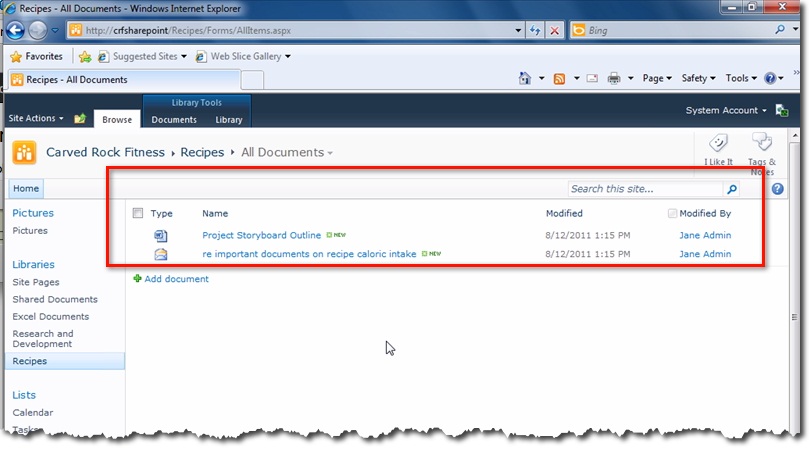Toggle the select-all checkbox beside Type

[x=138, y=213]
